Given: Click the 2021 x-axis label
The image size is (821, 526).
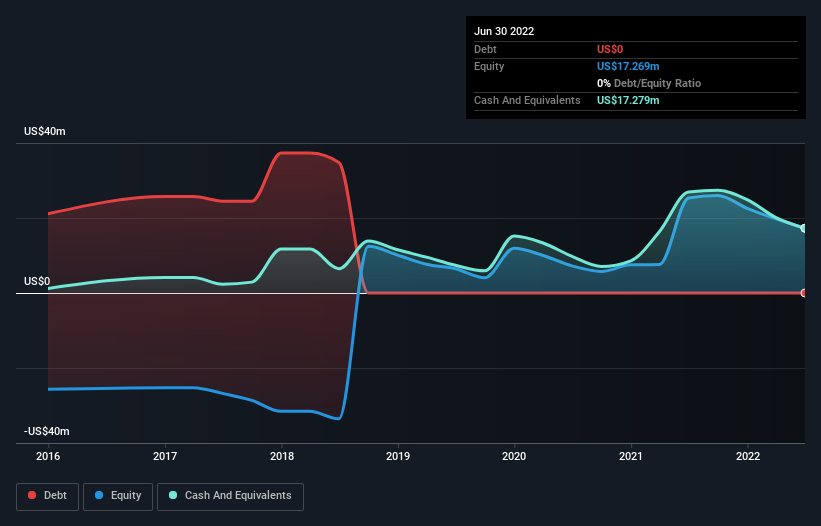Looking at the screenshot, I should [x=631, y=456].
